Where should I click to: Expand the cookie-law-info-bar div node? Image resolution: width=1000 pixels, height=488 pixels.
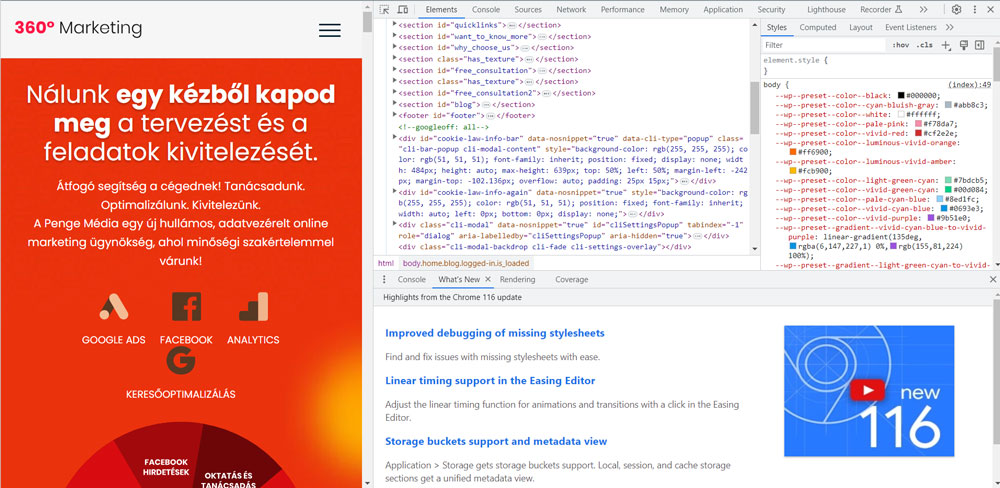tap(395, 138)
